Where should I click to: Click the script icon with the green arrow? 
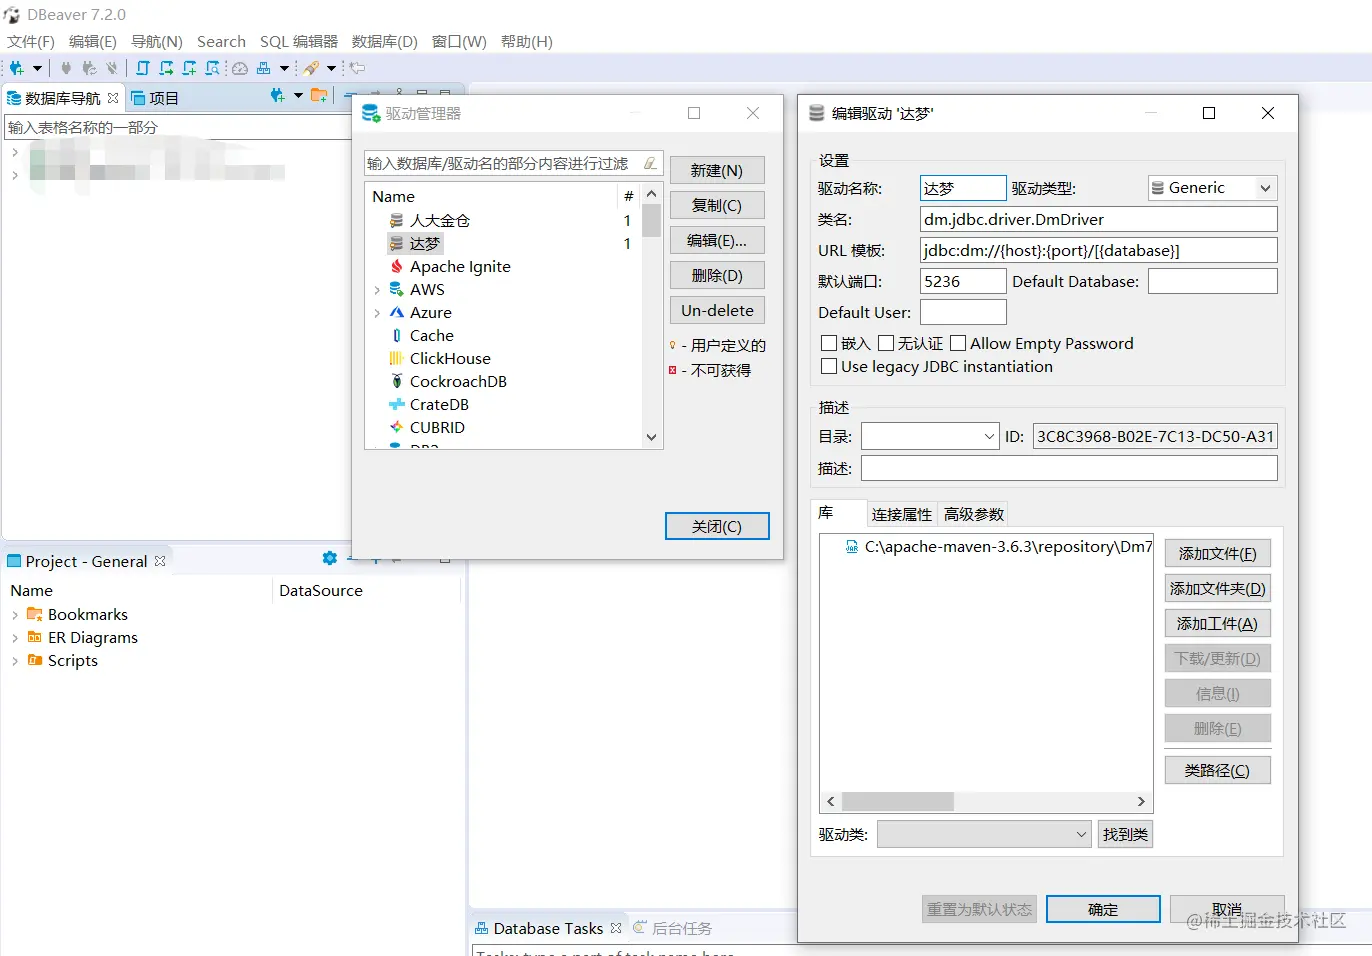tap(166, 68)
